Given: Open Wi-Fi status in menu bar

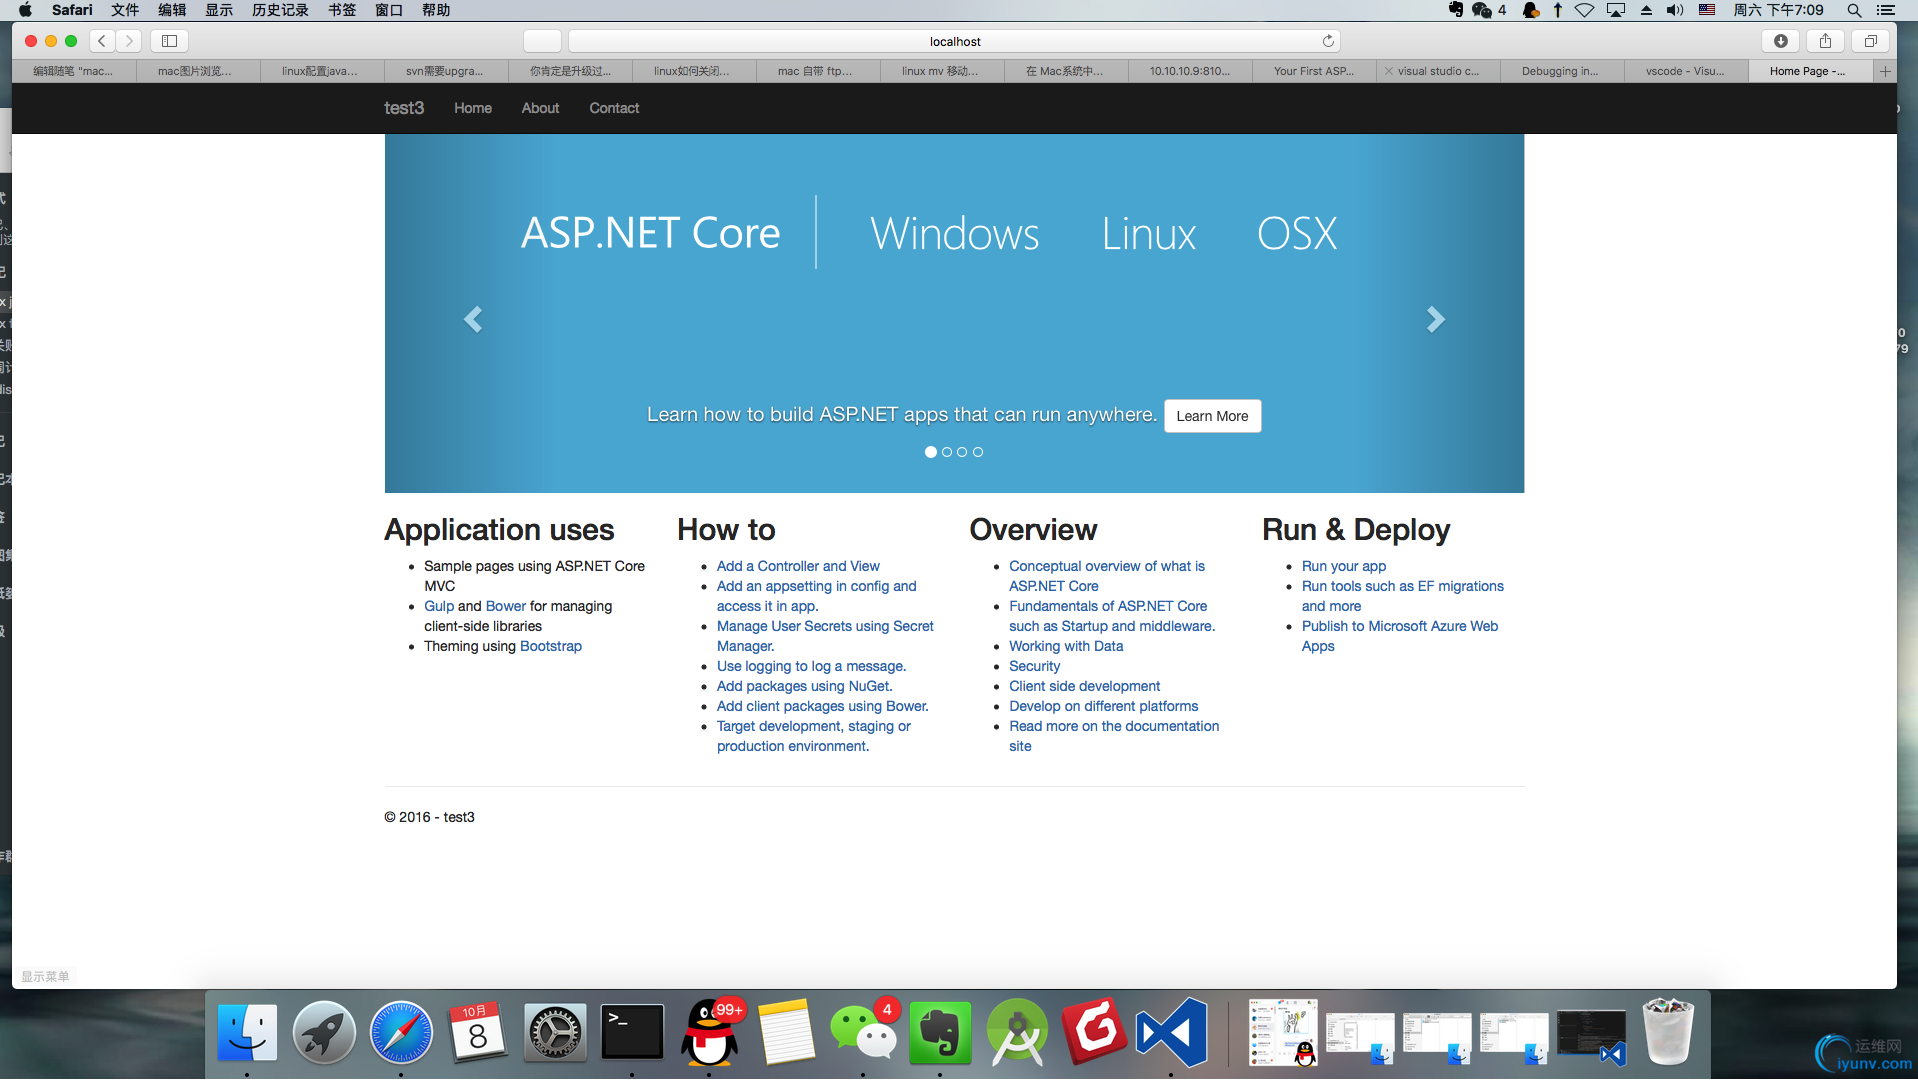Looking at the screenshot, I should click(x=1584, y=10).
